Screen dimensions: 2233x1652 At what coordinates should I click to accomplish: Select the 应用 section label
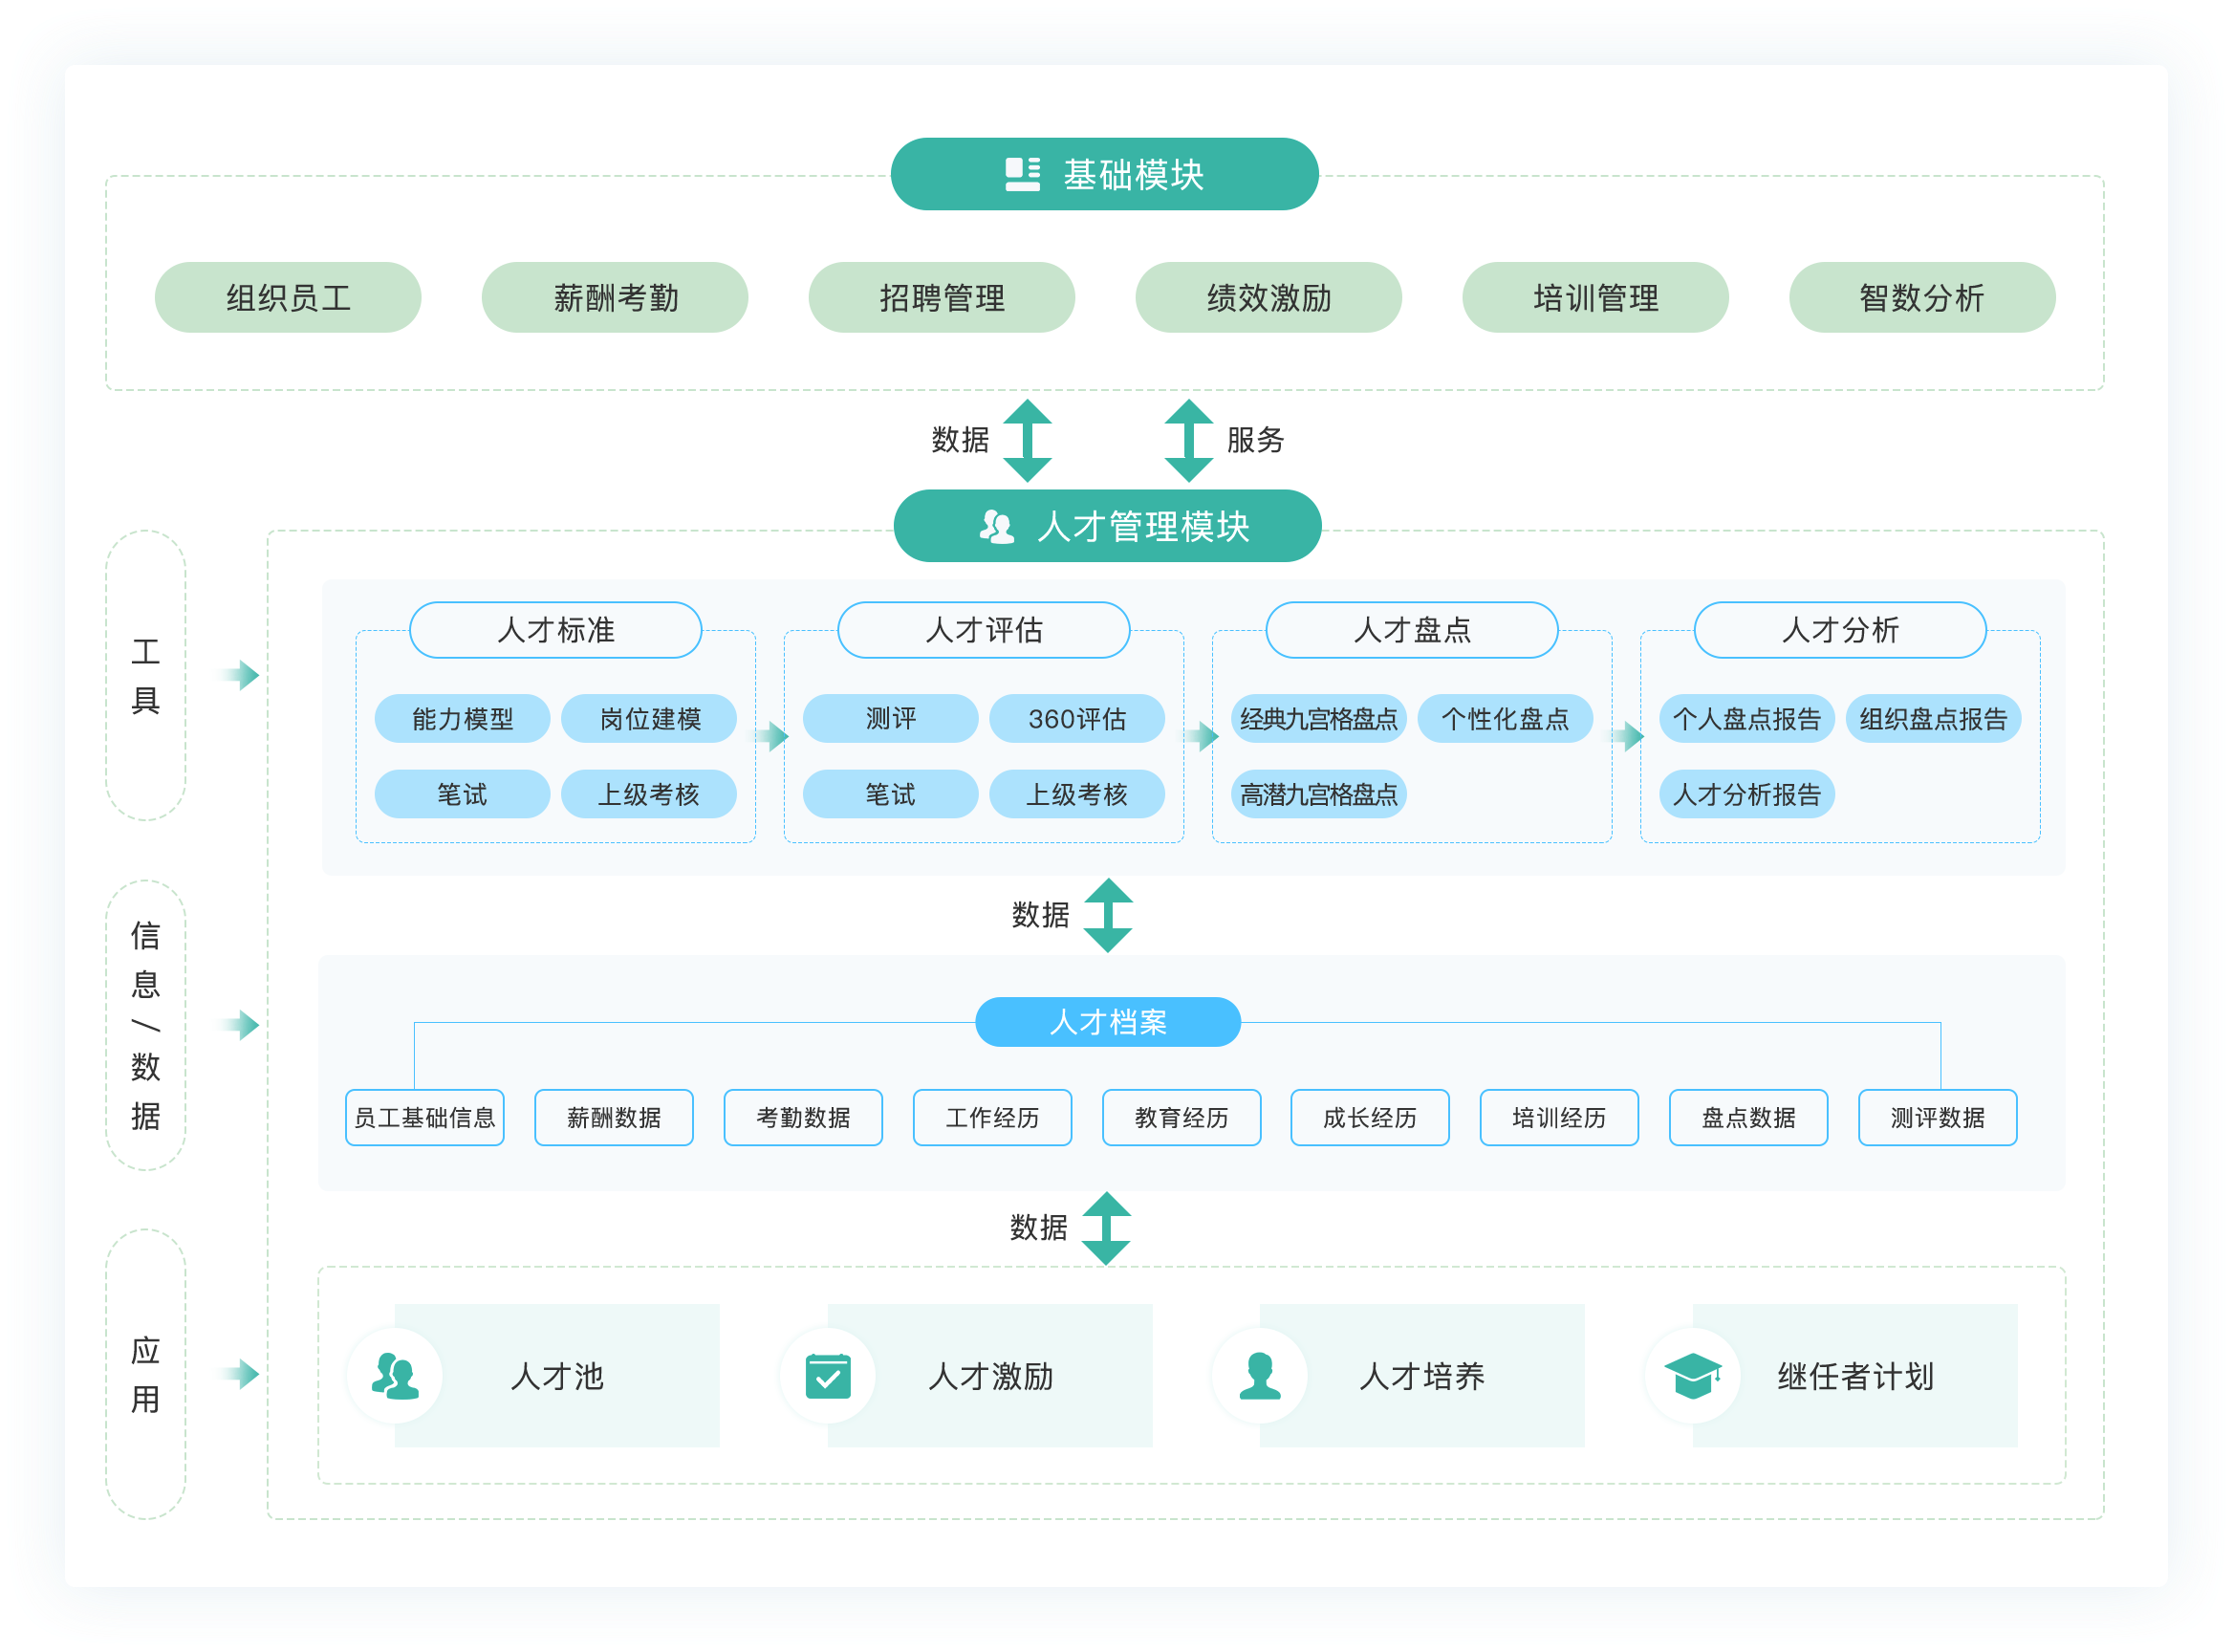point(145,1375)
